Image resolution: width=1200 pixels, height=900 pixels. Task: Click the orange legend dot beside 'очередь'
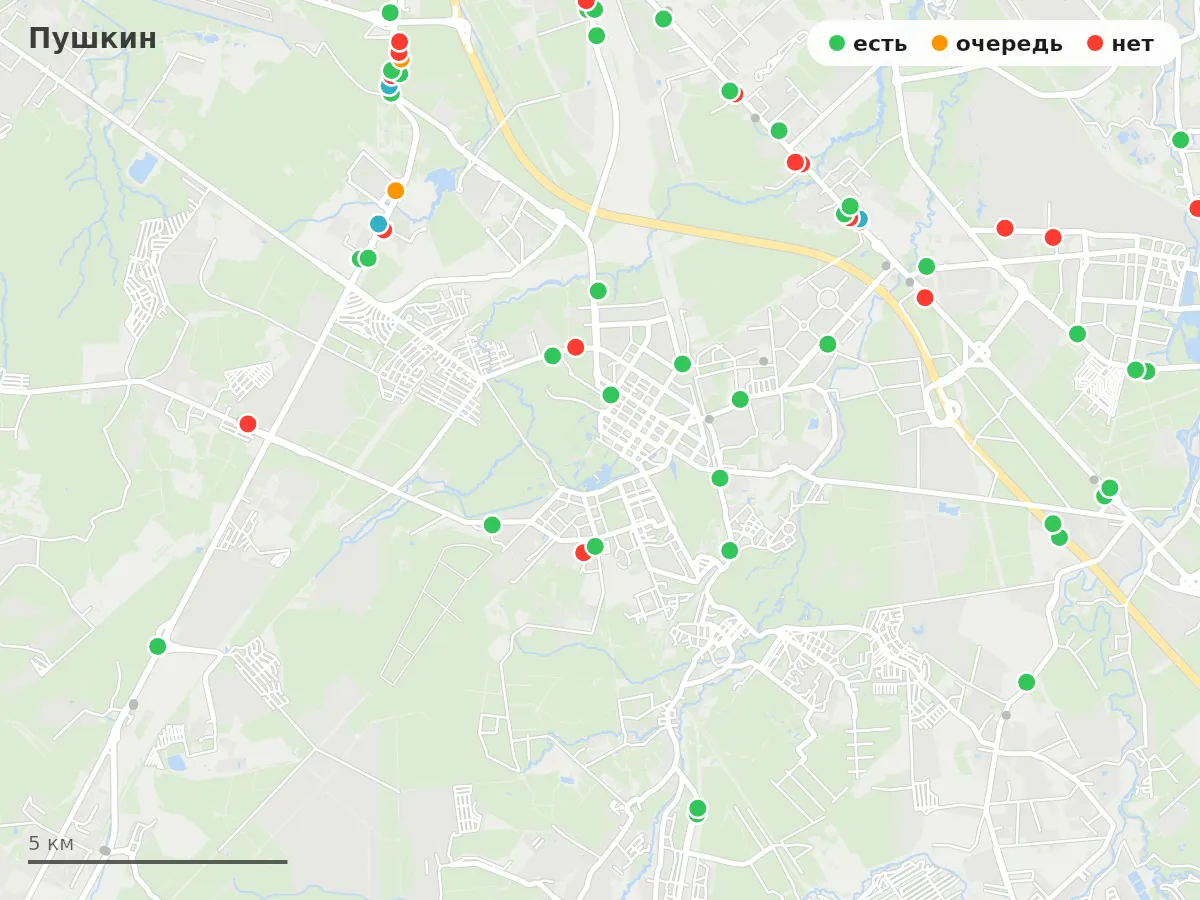(x=940, y=44)
